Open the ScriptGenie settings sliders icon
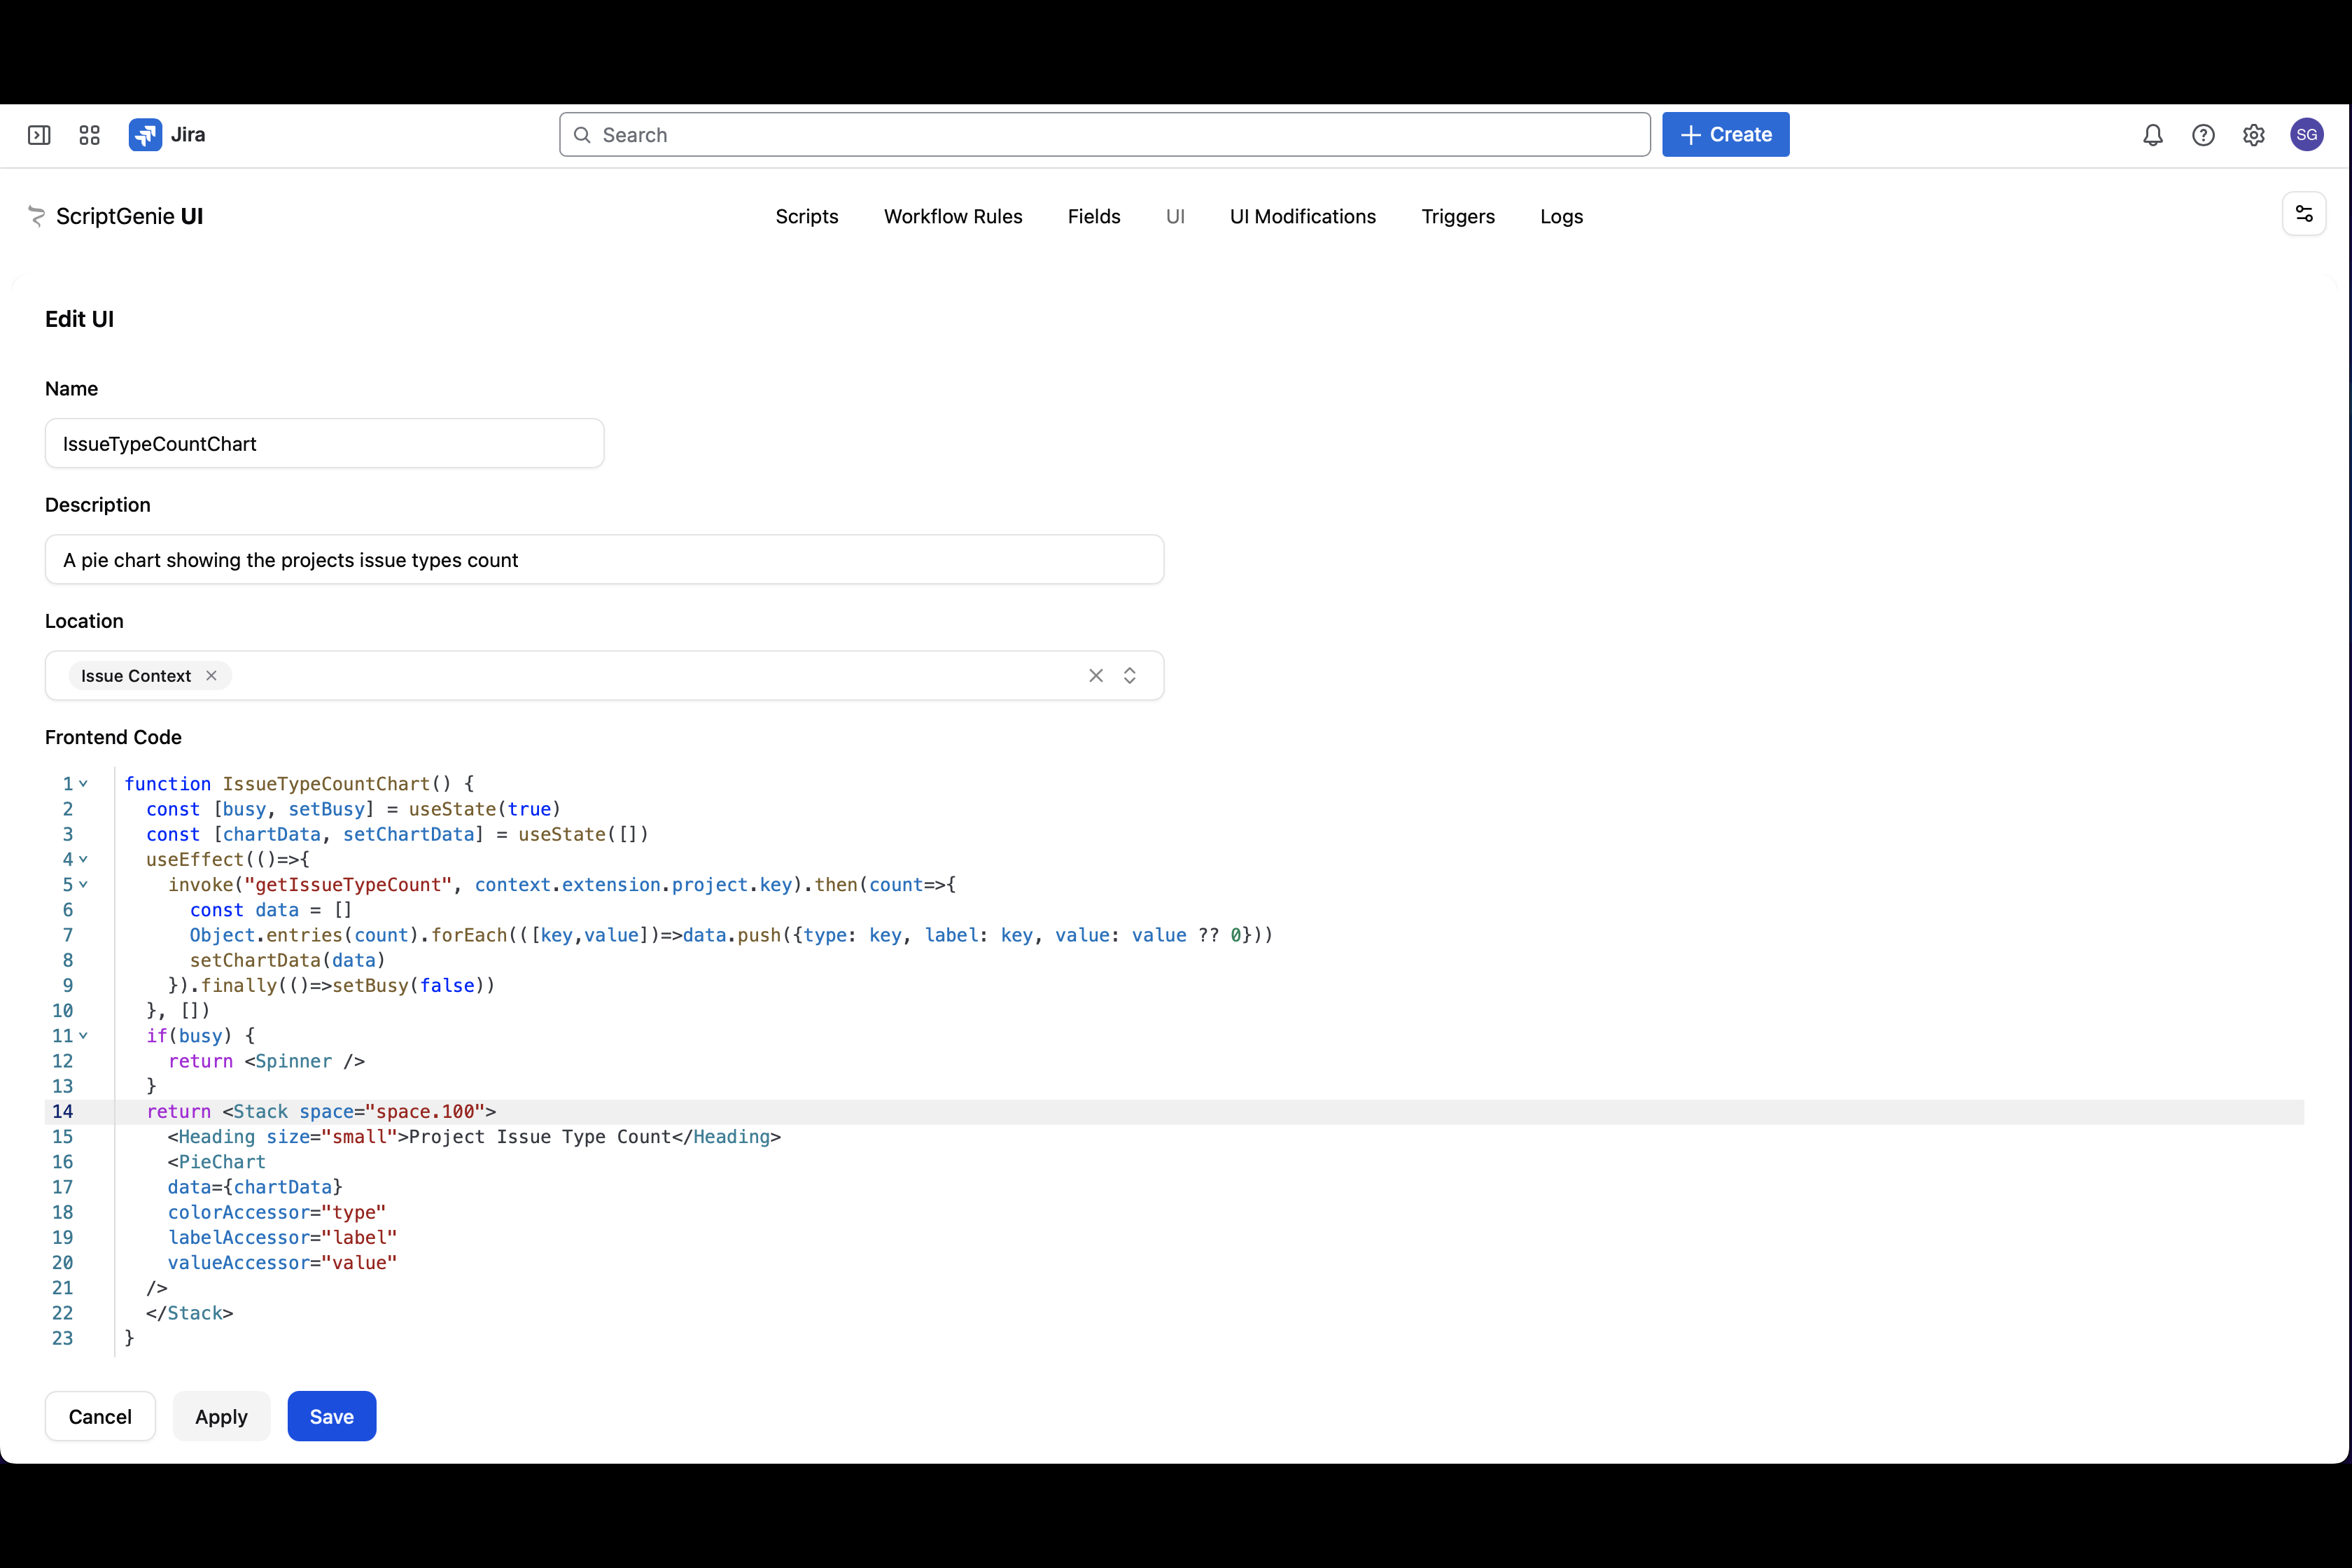The image size is (2352, 1568). tap(2303, 214)
